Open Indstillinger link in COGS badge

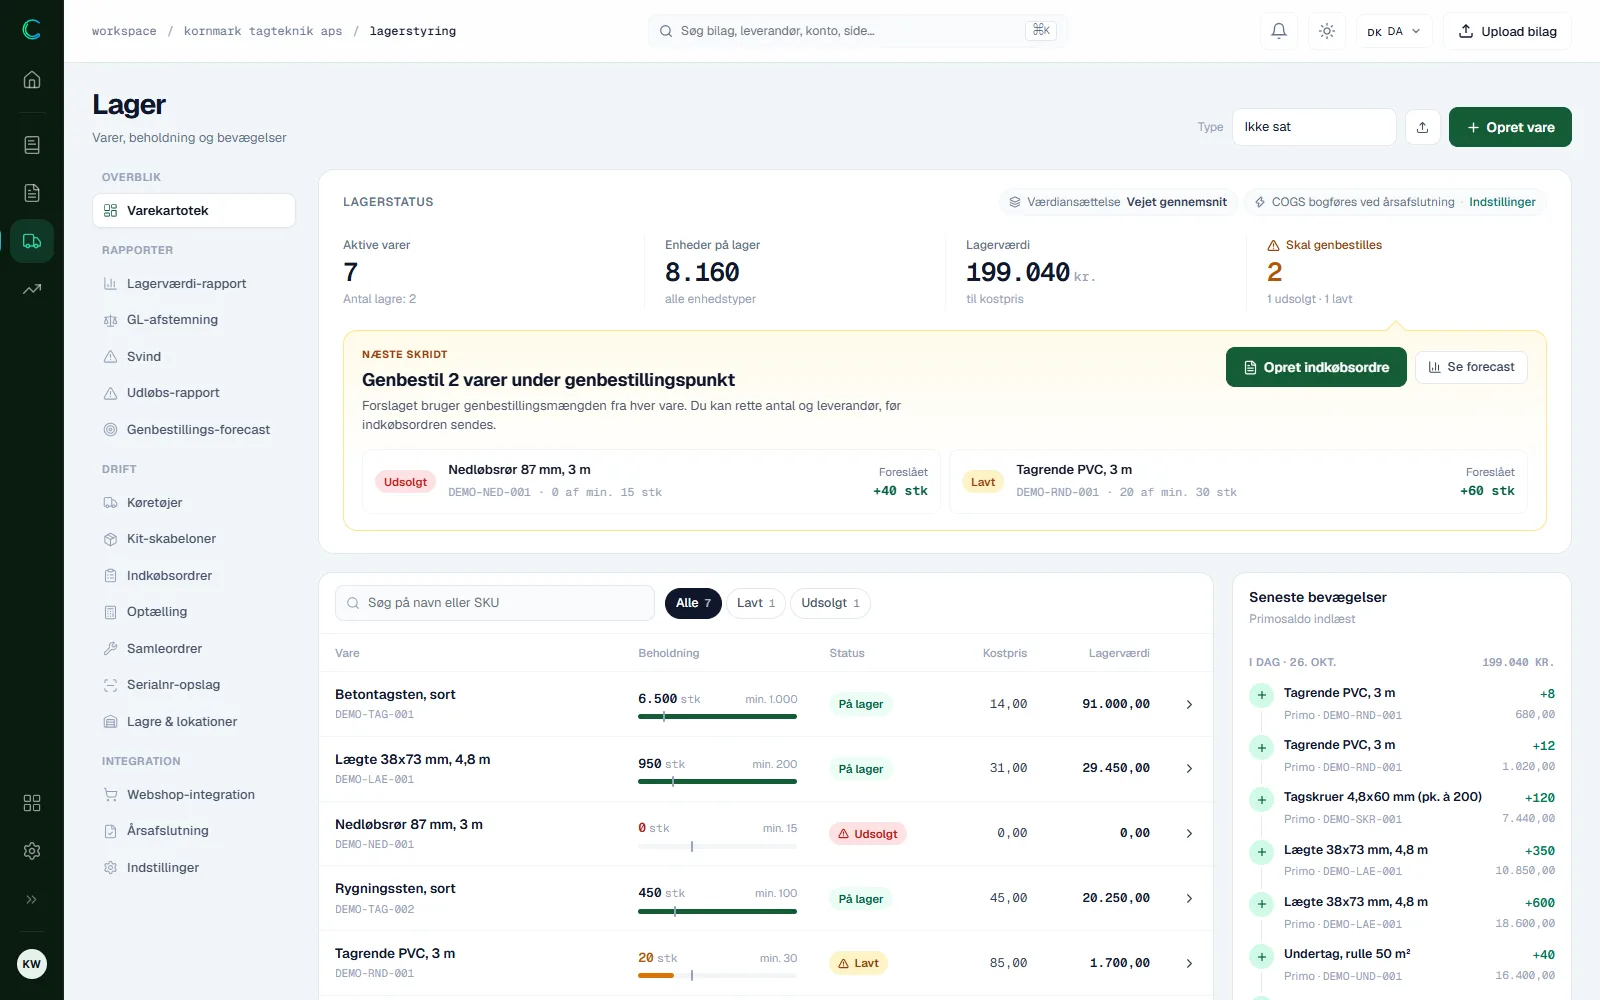(1502, 202)
